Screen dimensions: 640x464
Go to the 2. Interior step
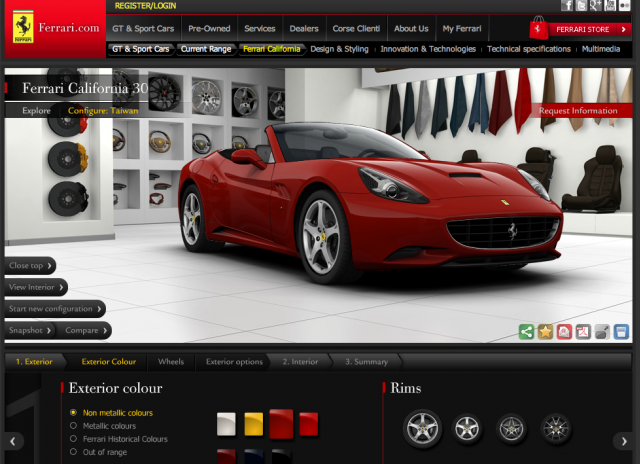click(x=300, y=362)
